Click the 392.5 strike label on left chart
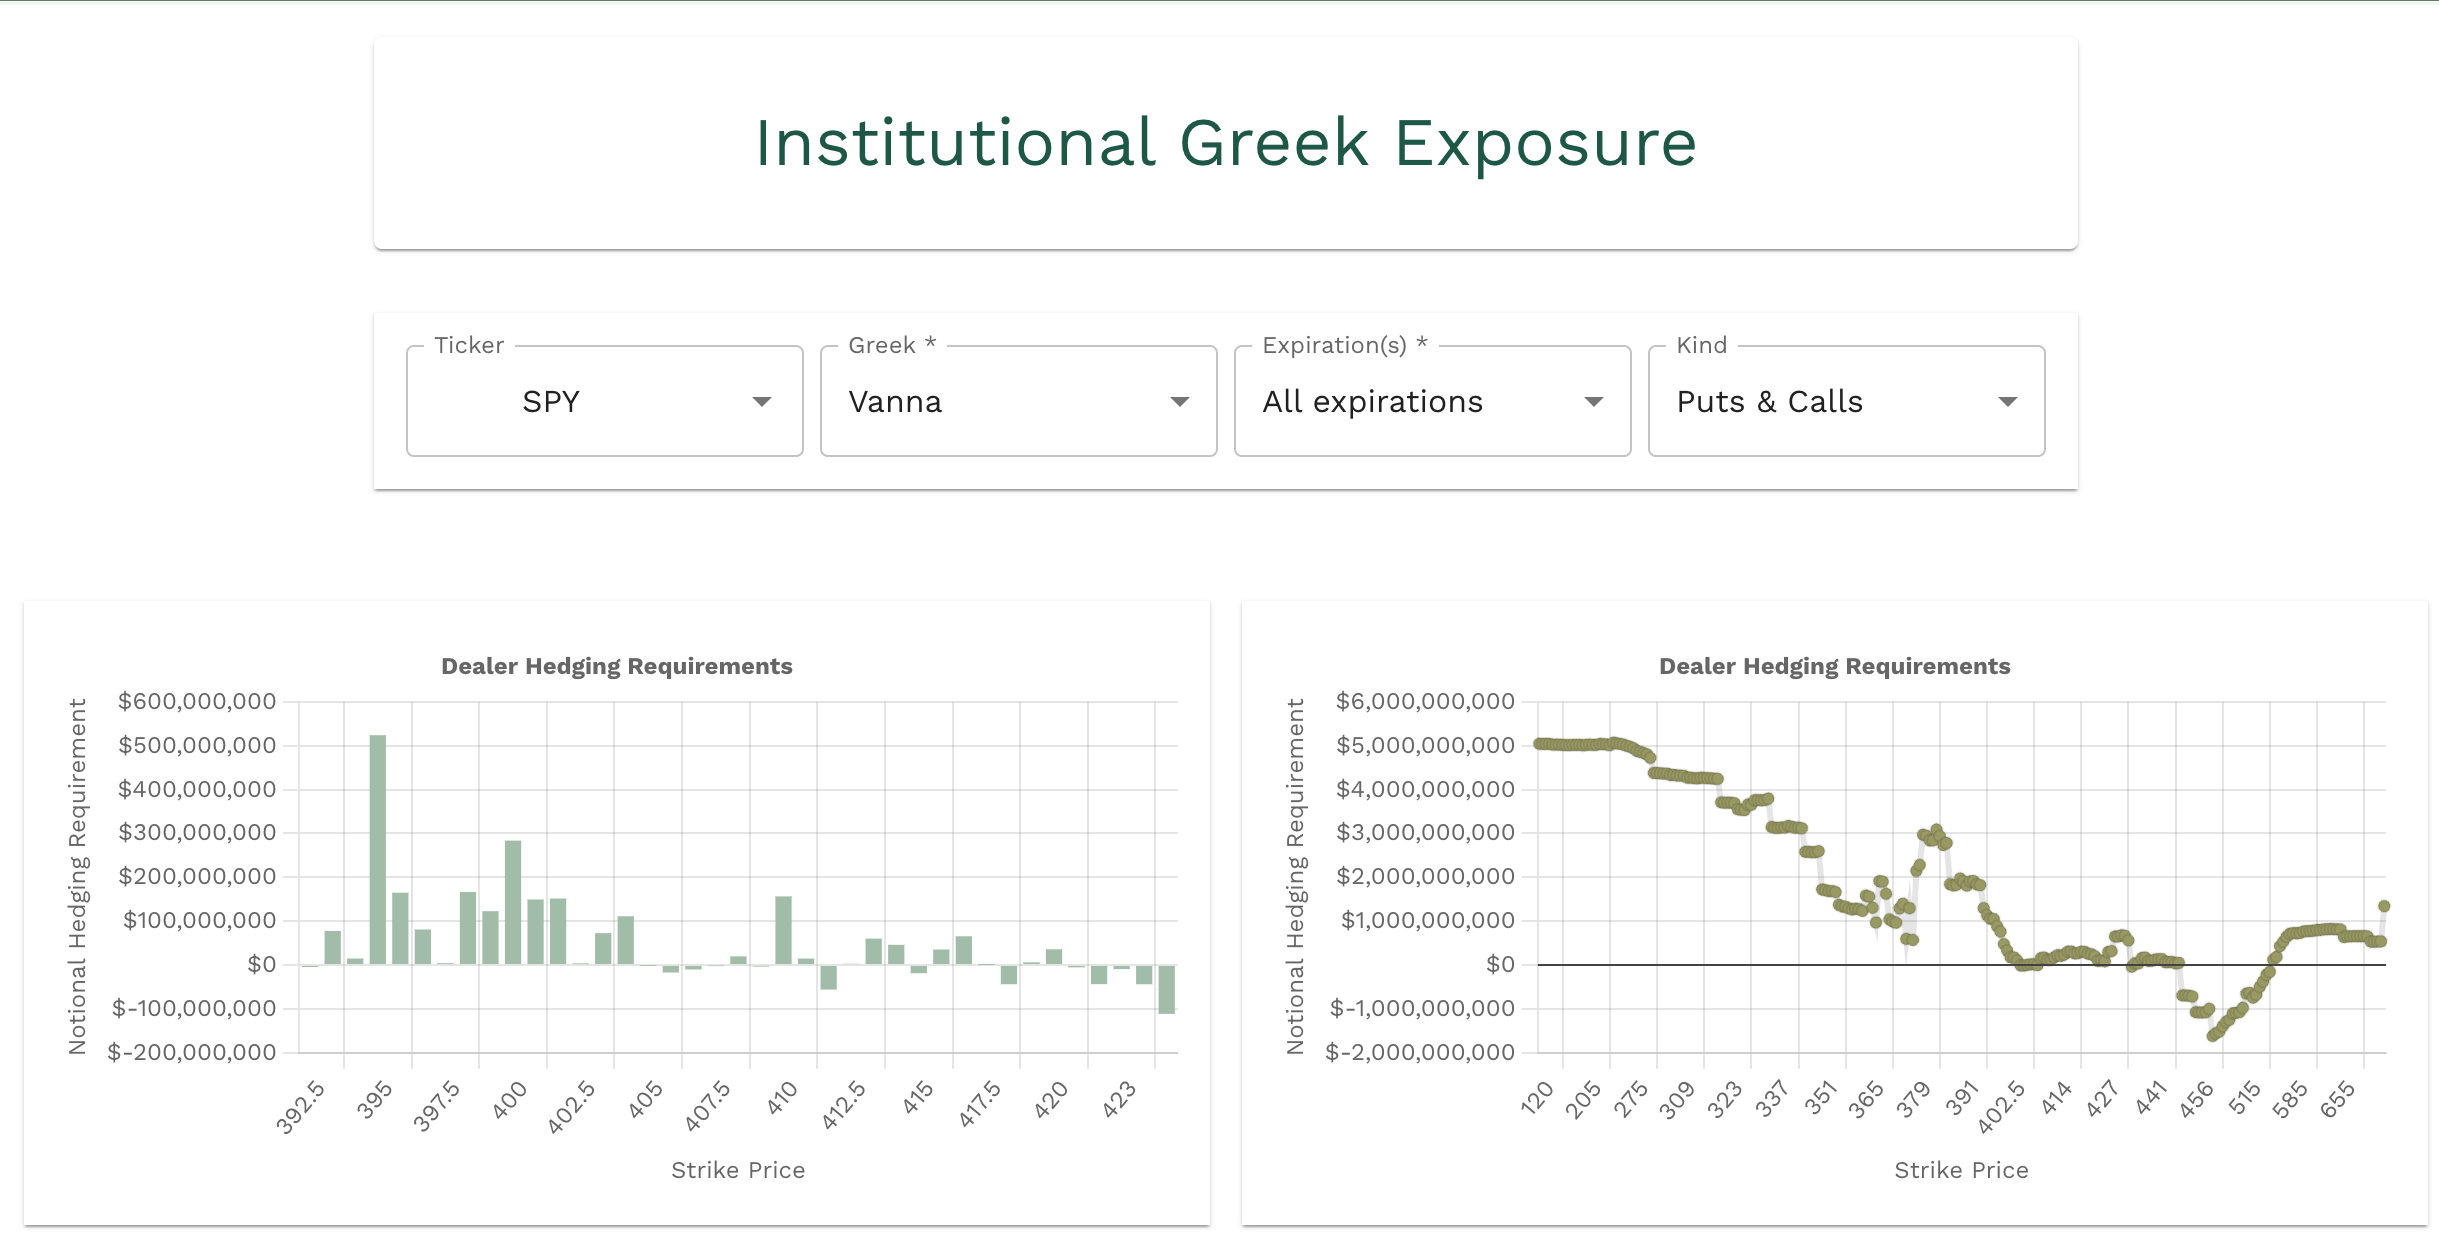Viewport: 2439px width, 1245px height. click(301, 1107)
